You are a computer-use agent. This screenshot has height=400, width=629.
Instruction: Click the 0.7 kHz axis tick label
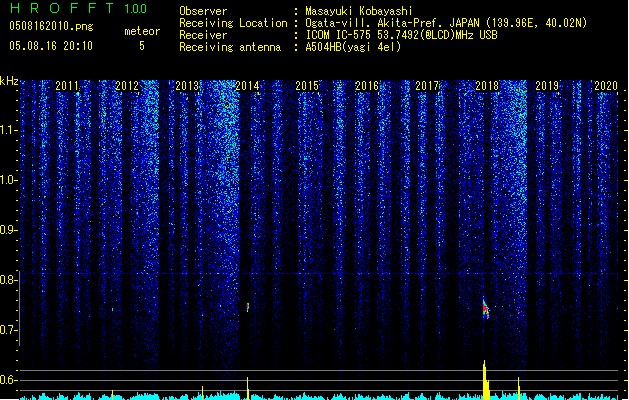pos(8,330)
